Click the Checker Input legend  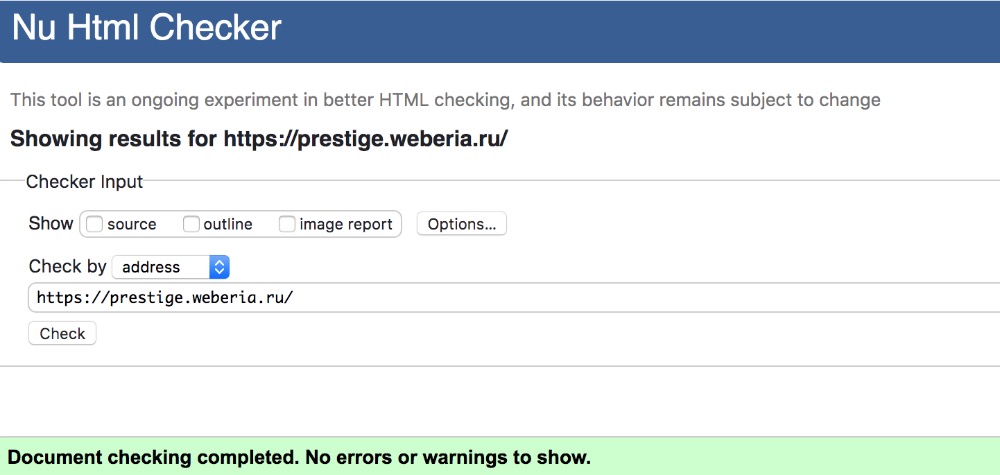tap(85, 182)
